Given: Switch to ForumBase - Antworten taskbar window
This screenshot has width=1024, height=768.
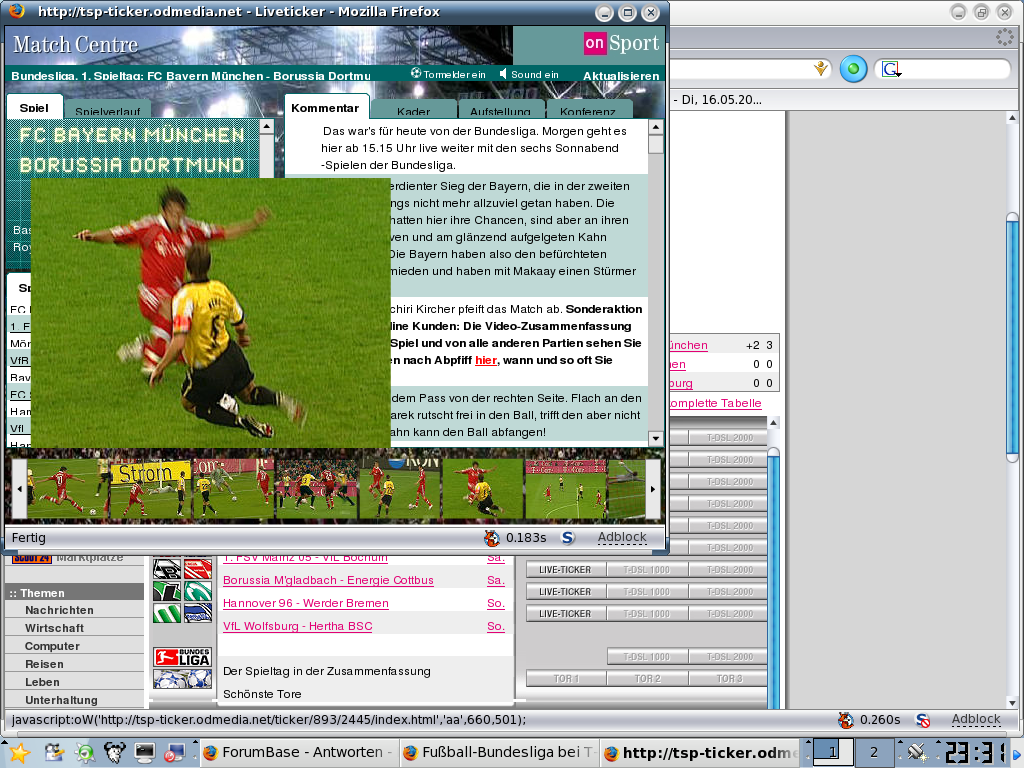Looking at the screenshot, I should coord(297,752).
